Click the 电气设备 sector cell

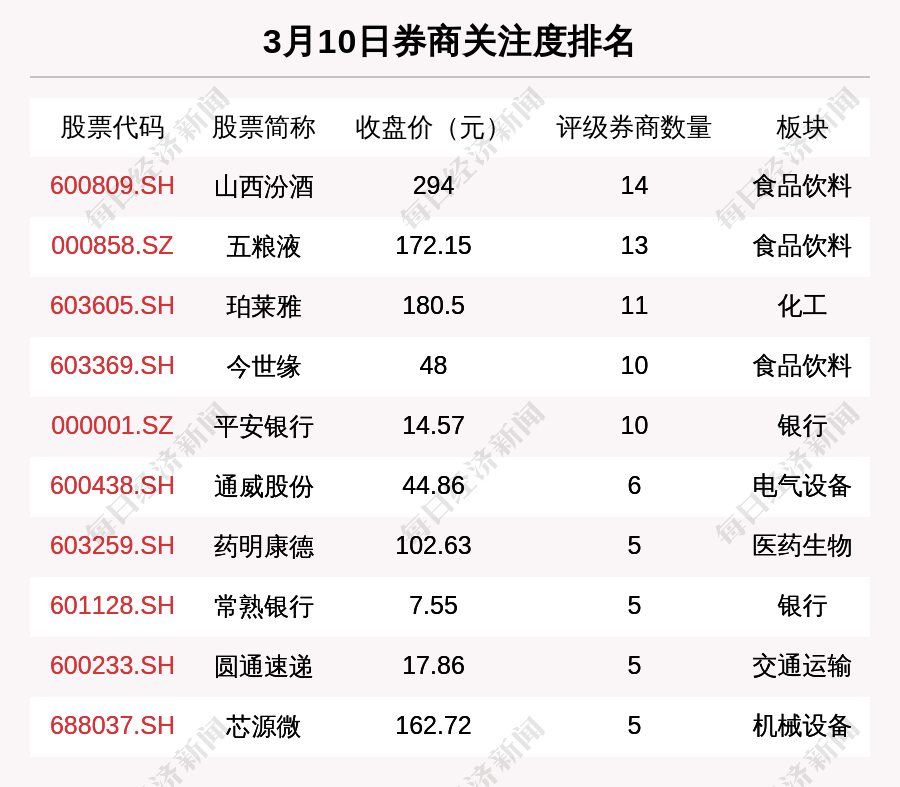click(802, 486)
